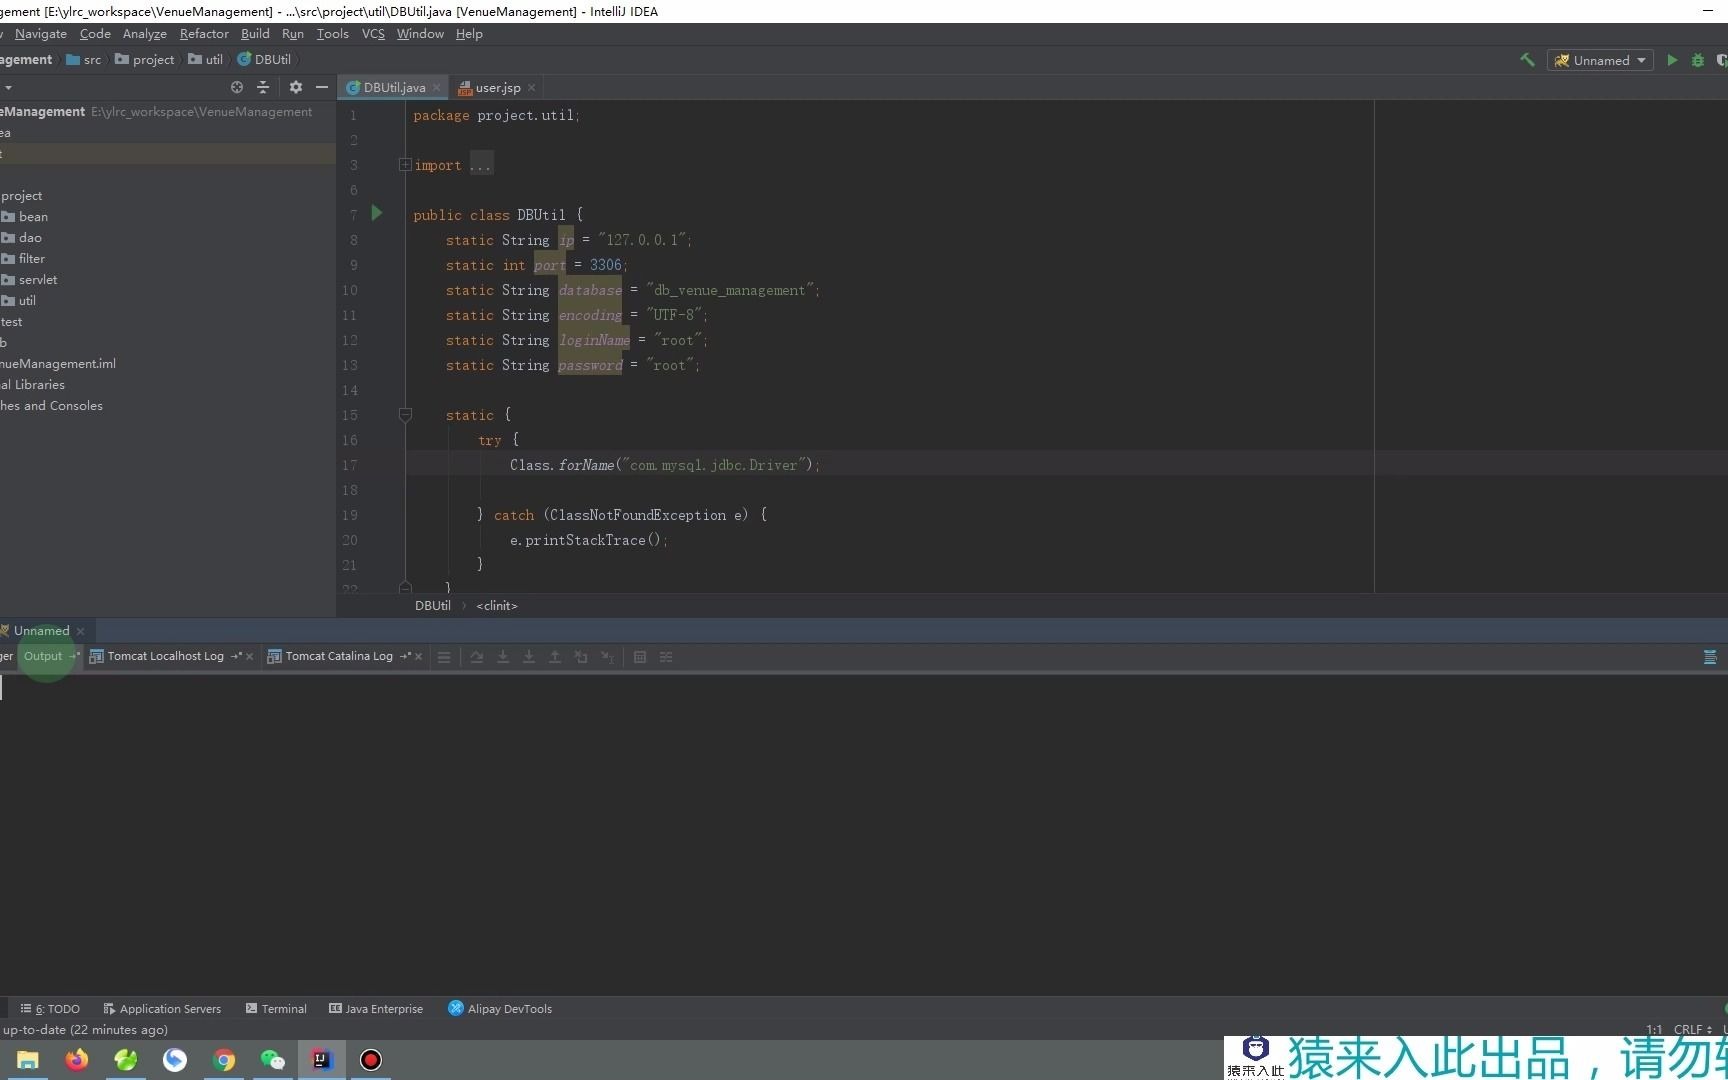The width and height of the screenshot is (1728, 1080).
Task: Click the src breadcrumb in navigation bar
Action: [x=84, y=60]
